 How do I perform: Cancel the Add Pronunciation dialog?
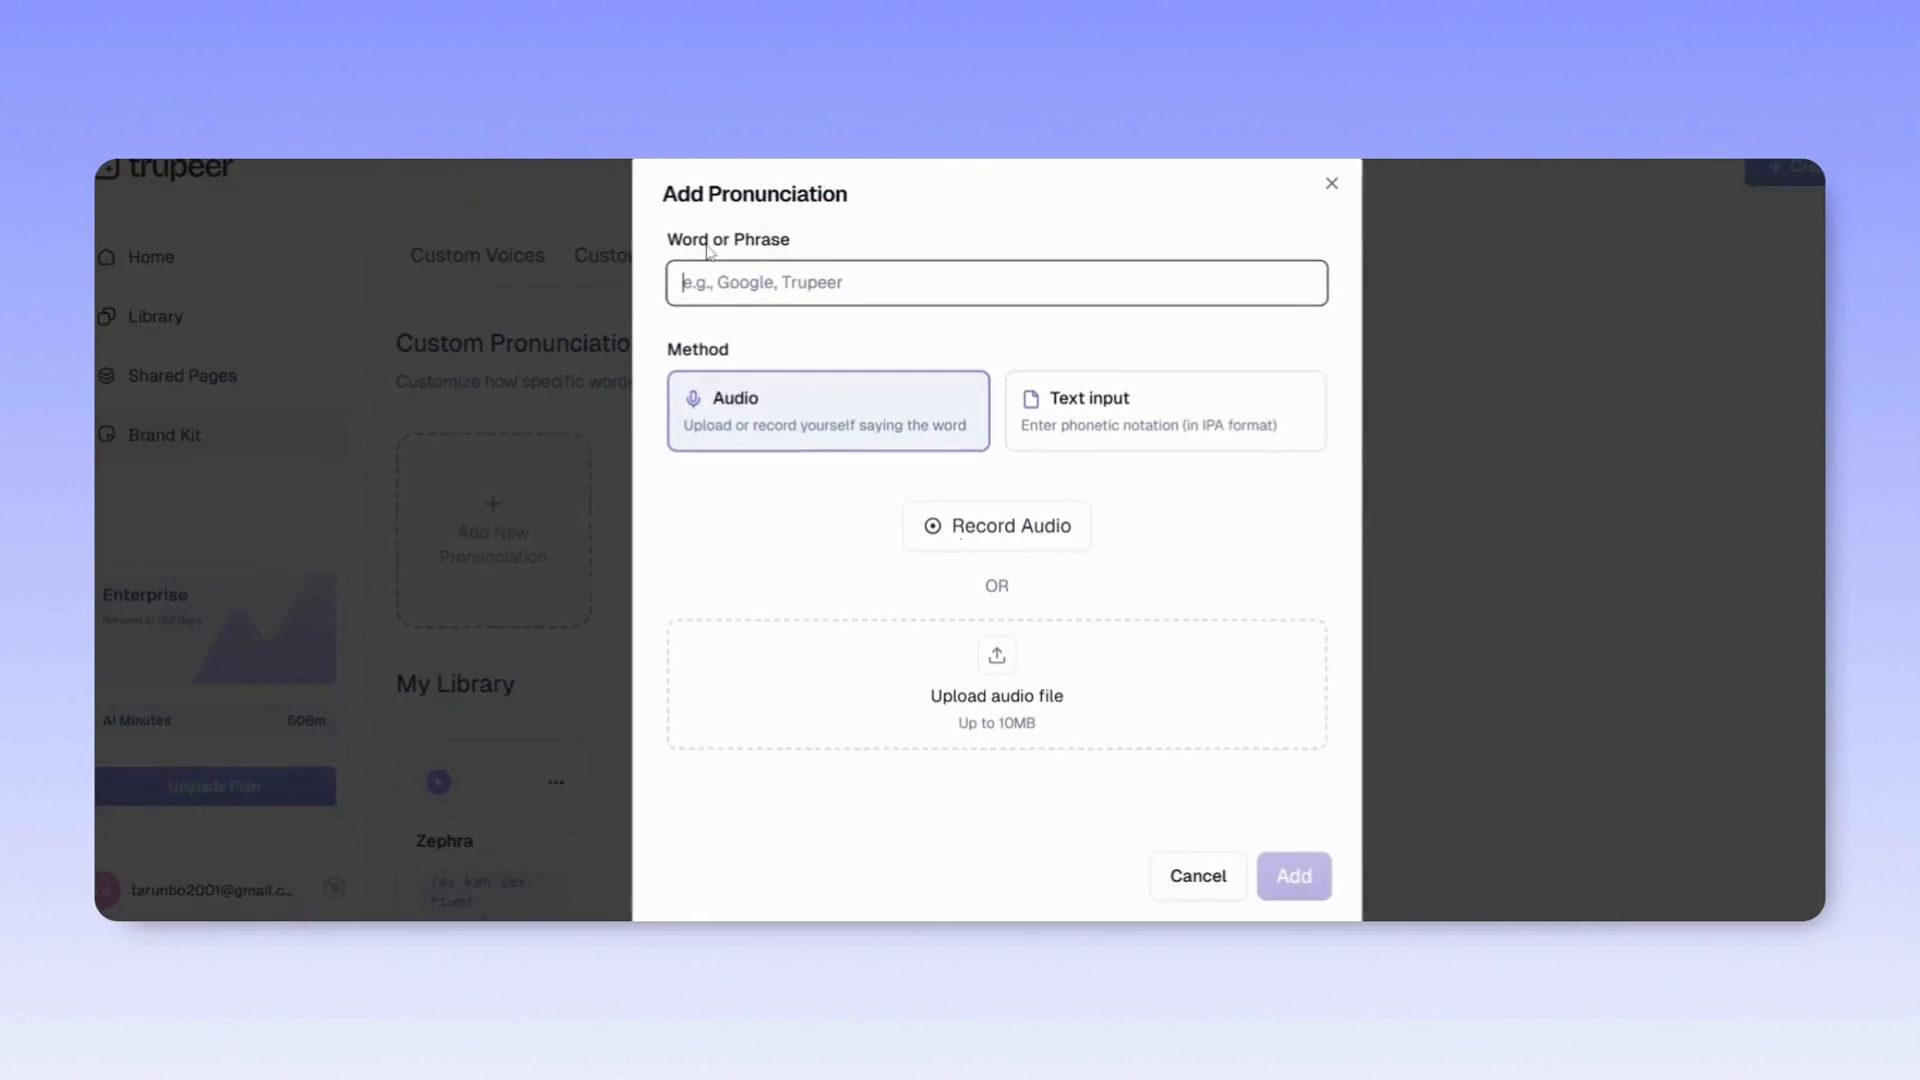(x=1197, y=875)
